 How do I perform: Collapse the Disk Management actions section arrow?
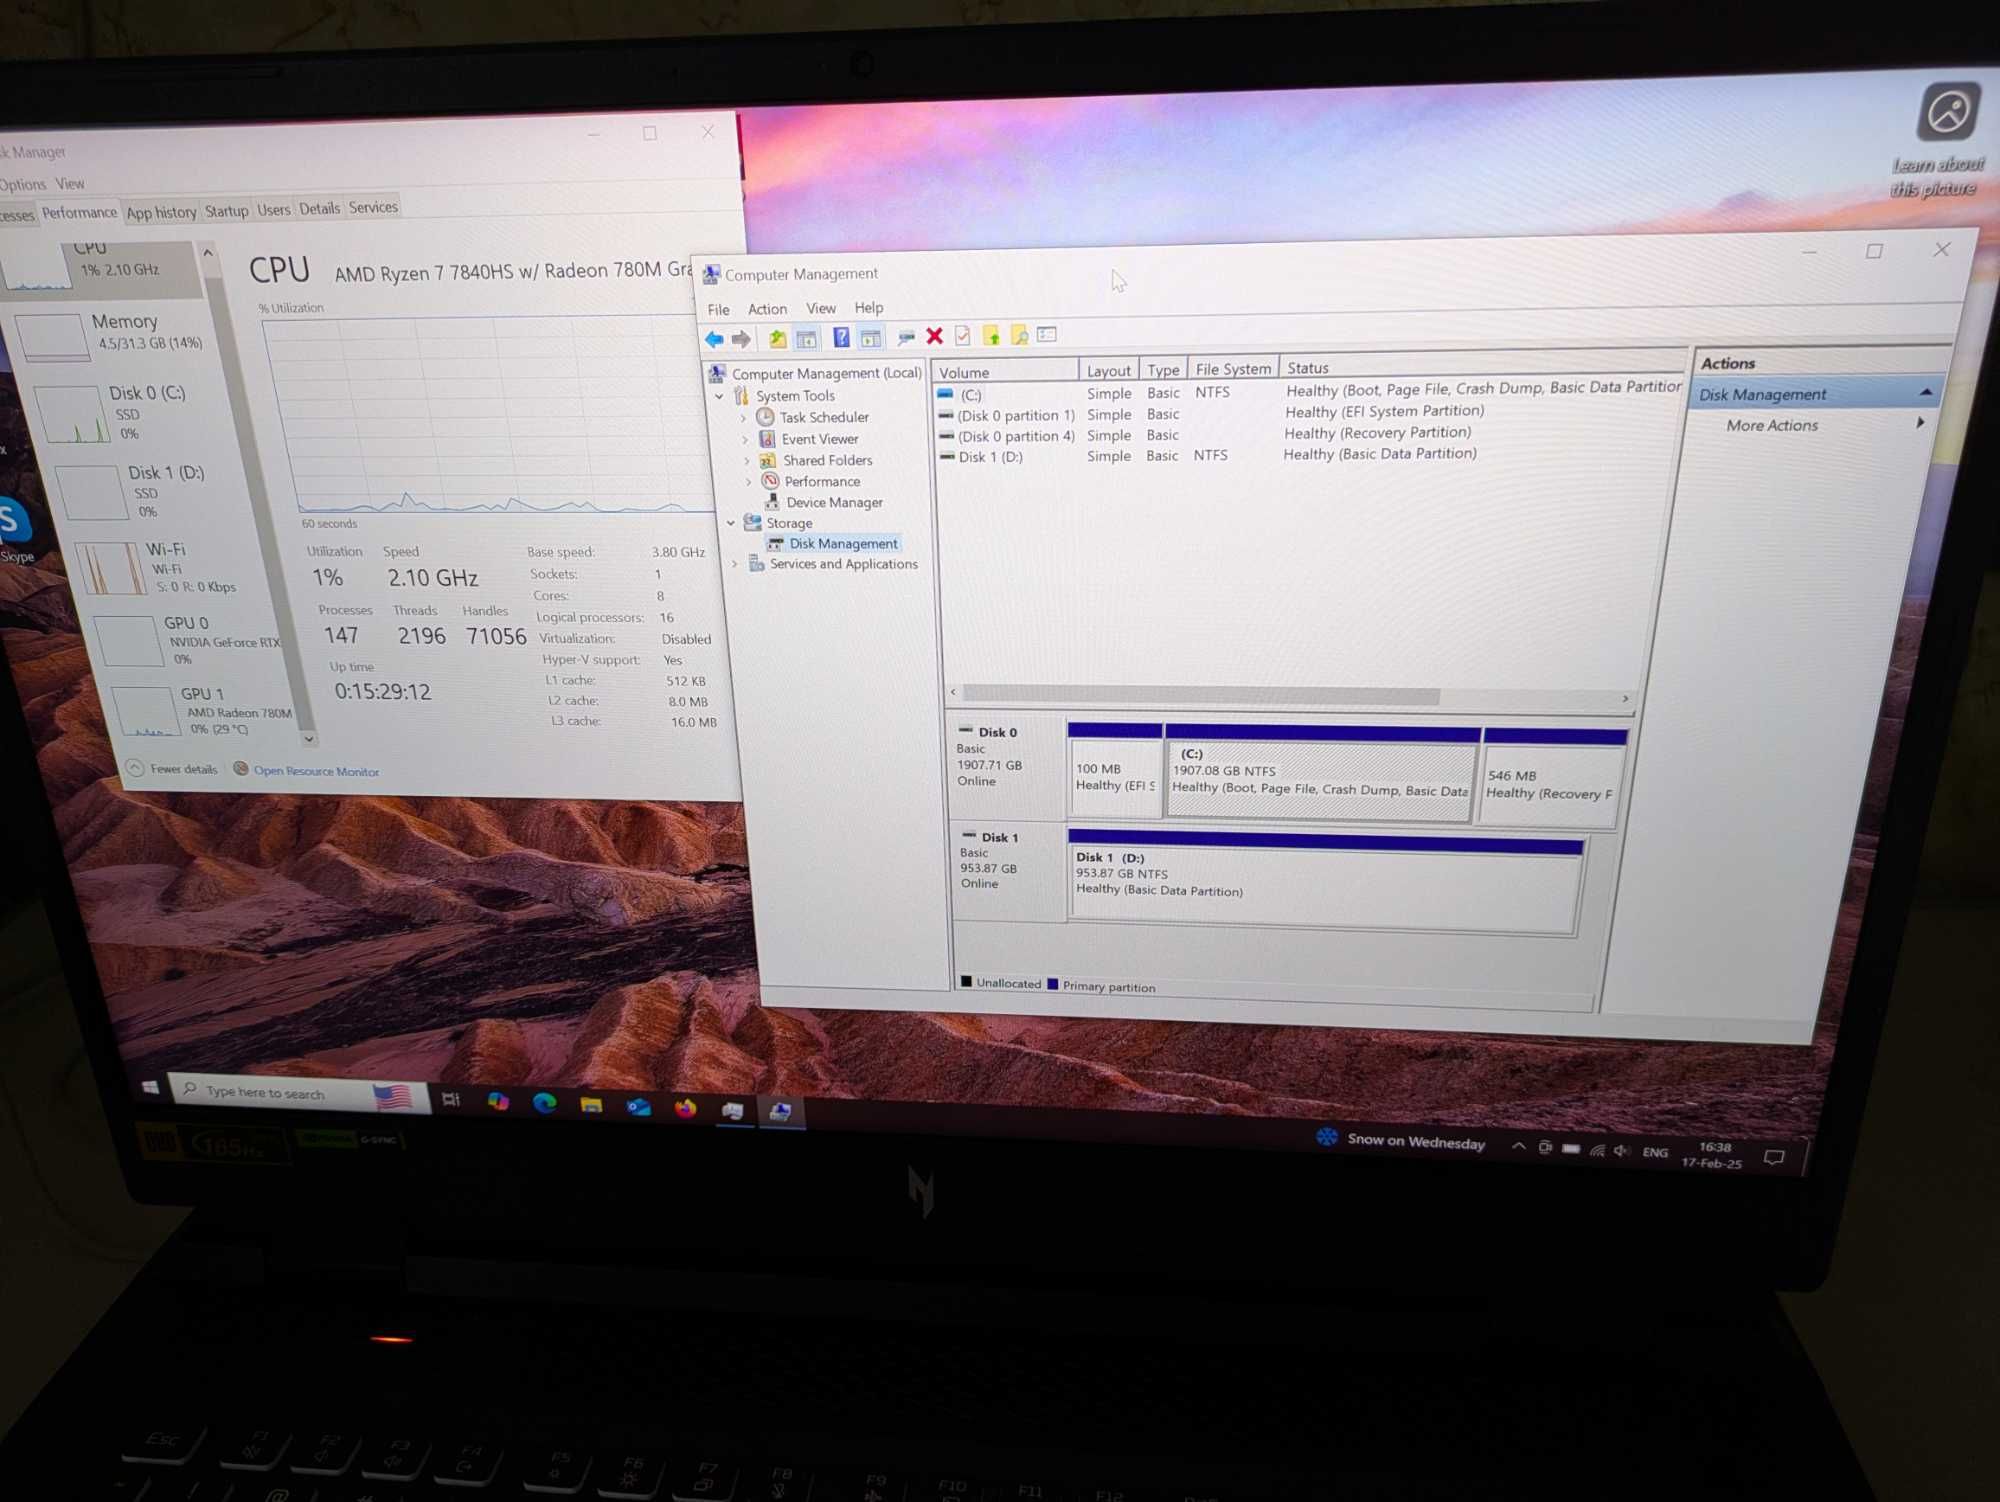1926,392
